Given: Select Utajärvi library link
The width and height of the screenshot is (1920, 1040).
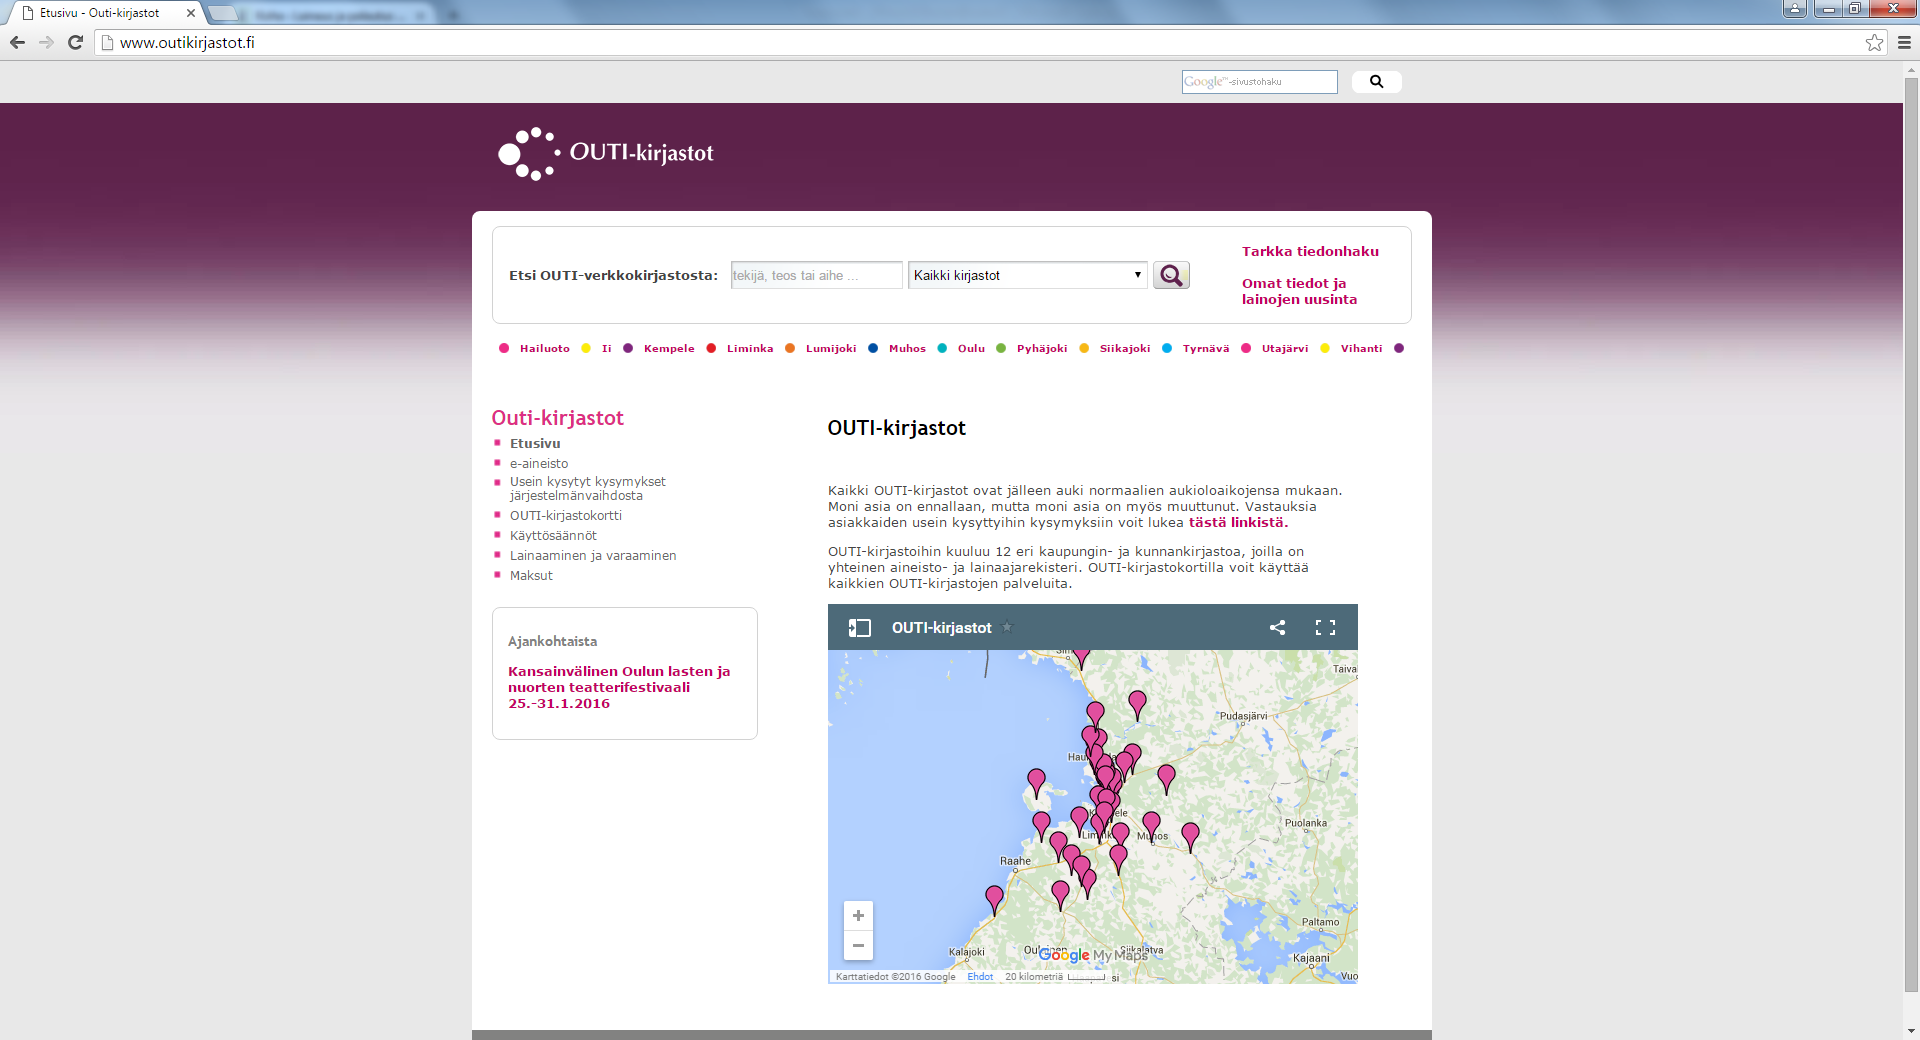Looking at the screenshot, I should (1285, 348).
